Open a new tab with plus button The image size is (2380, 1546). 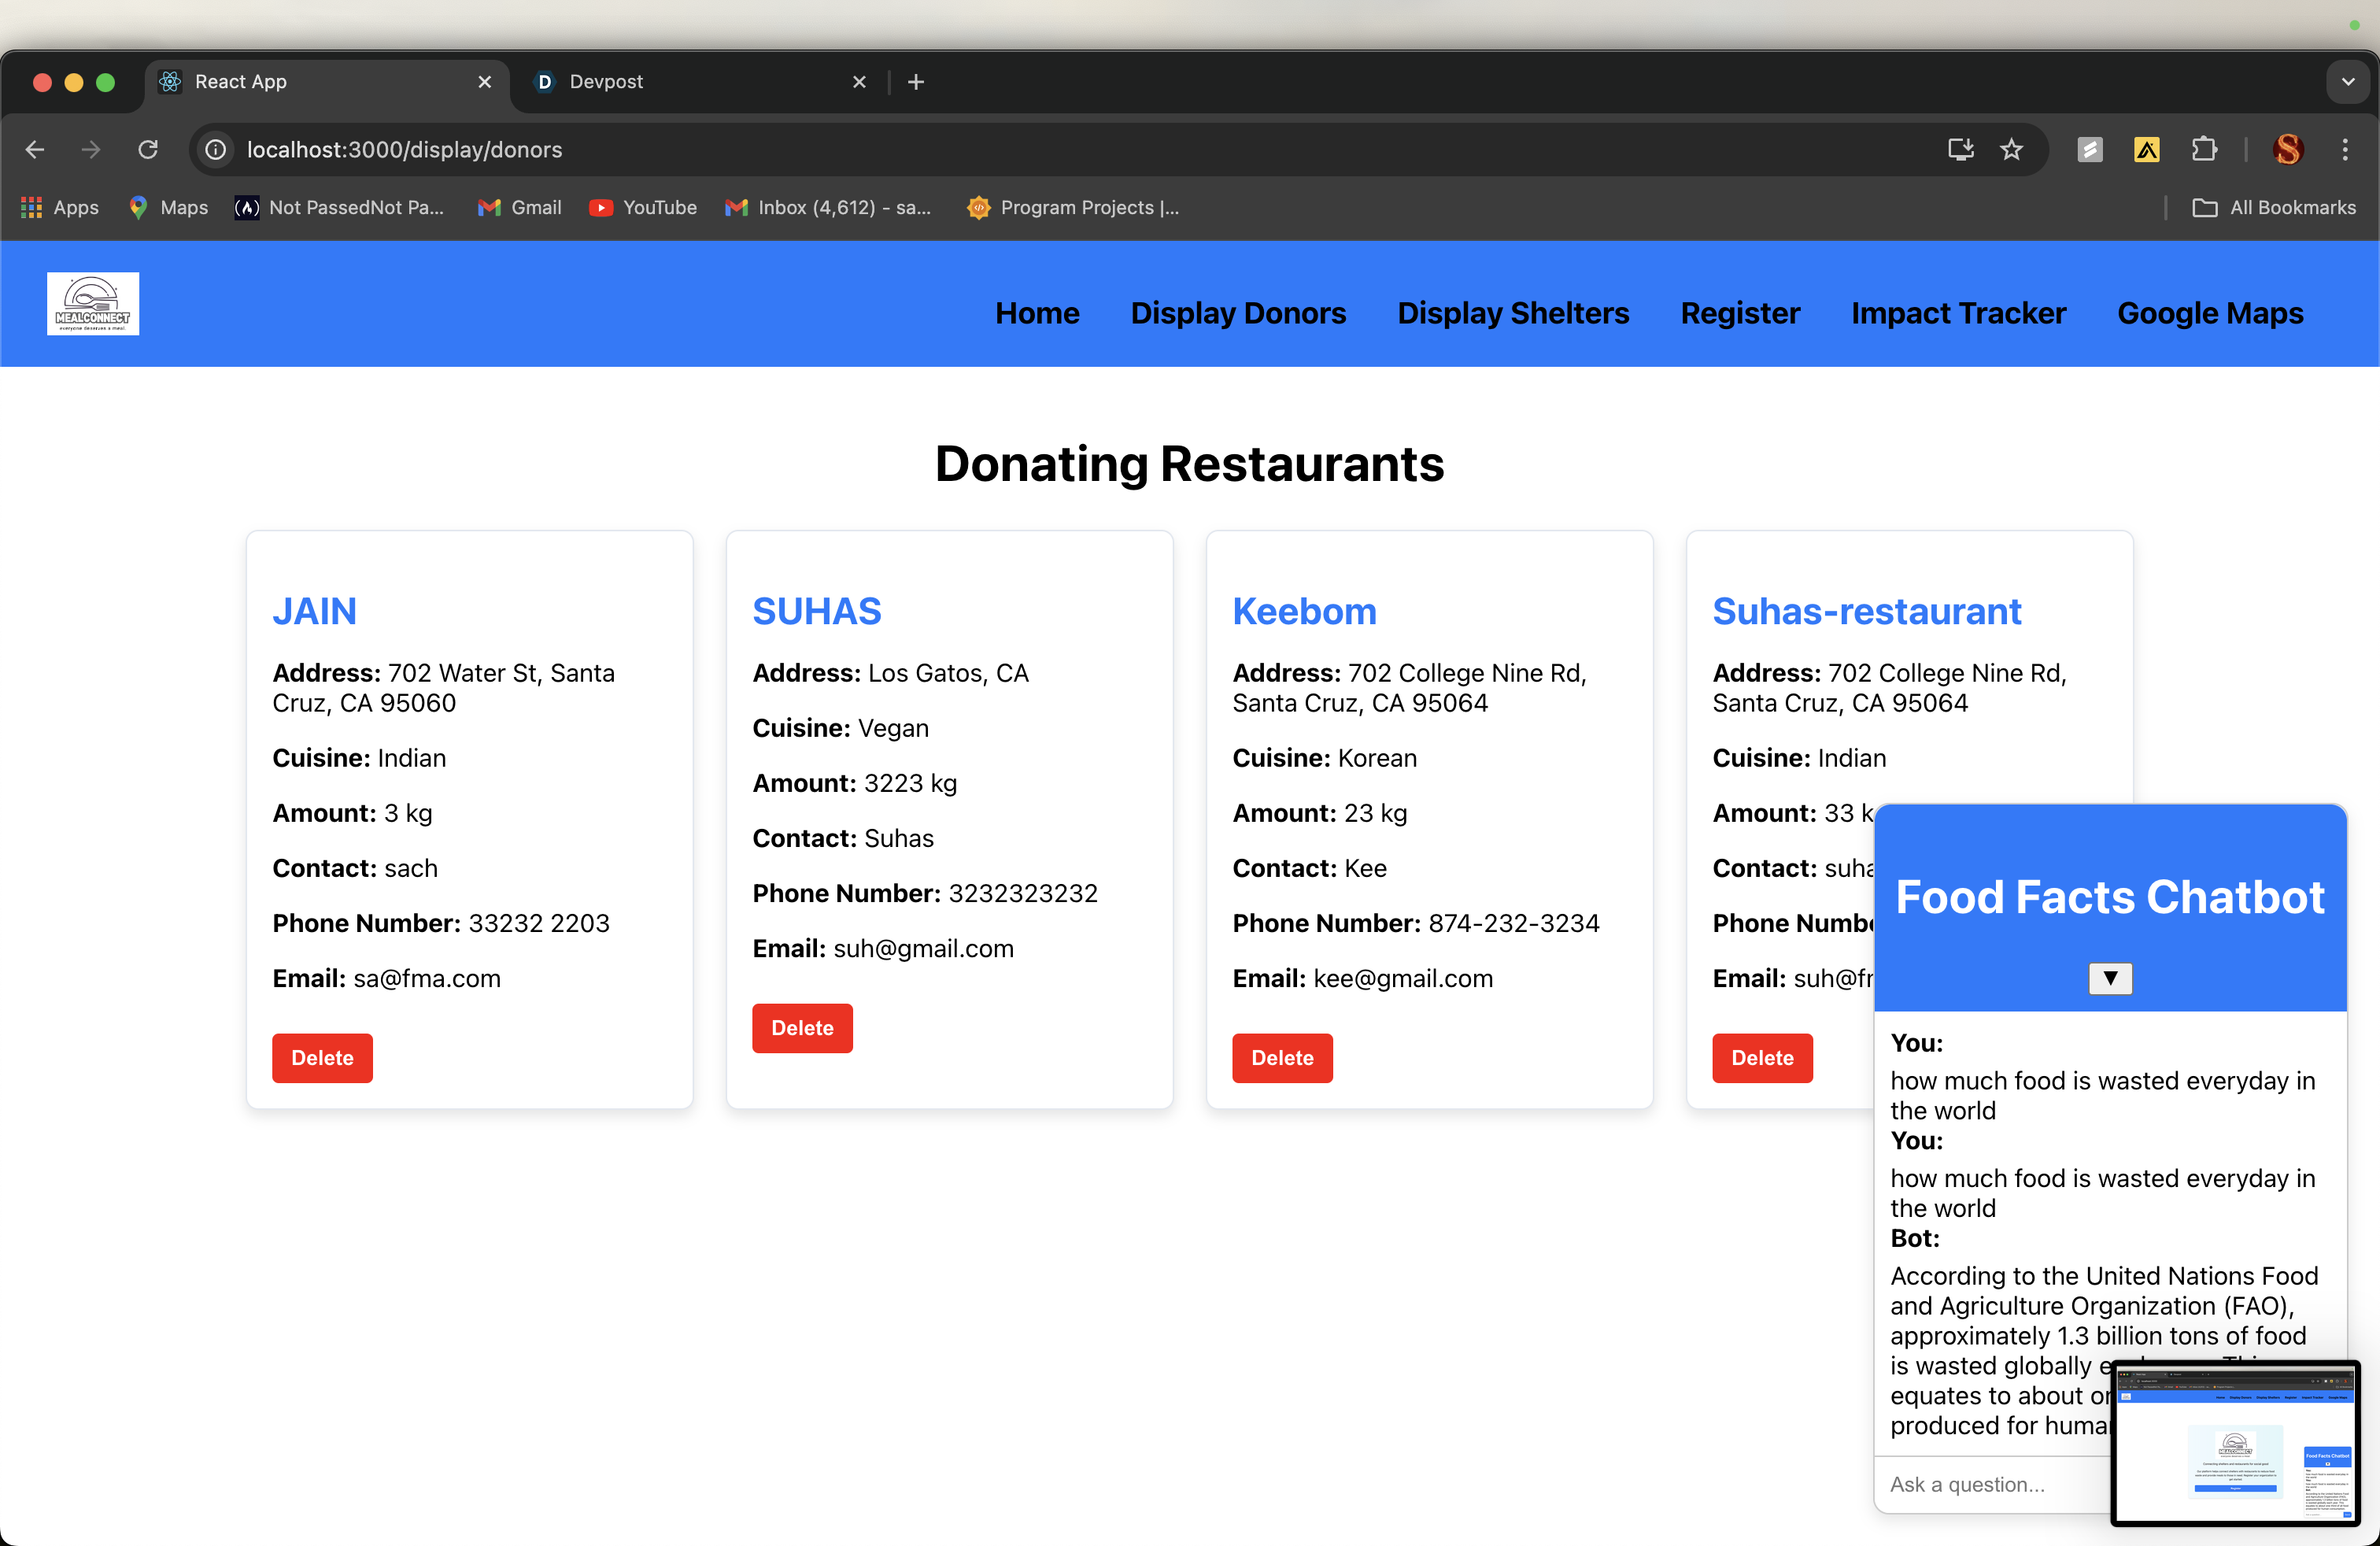pyautogui.click(x=916, y=82)
